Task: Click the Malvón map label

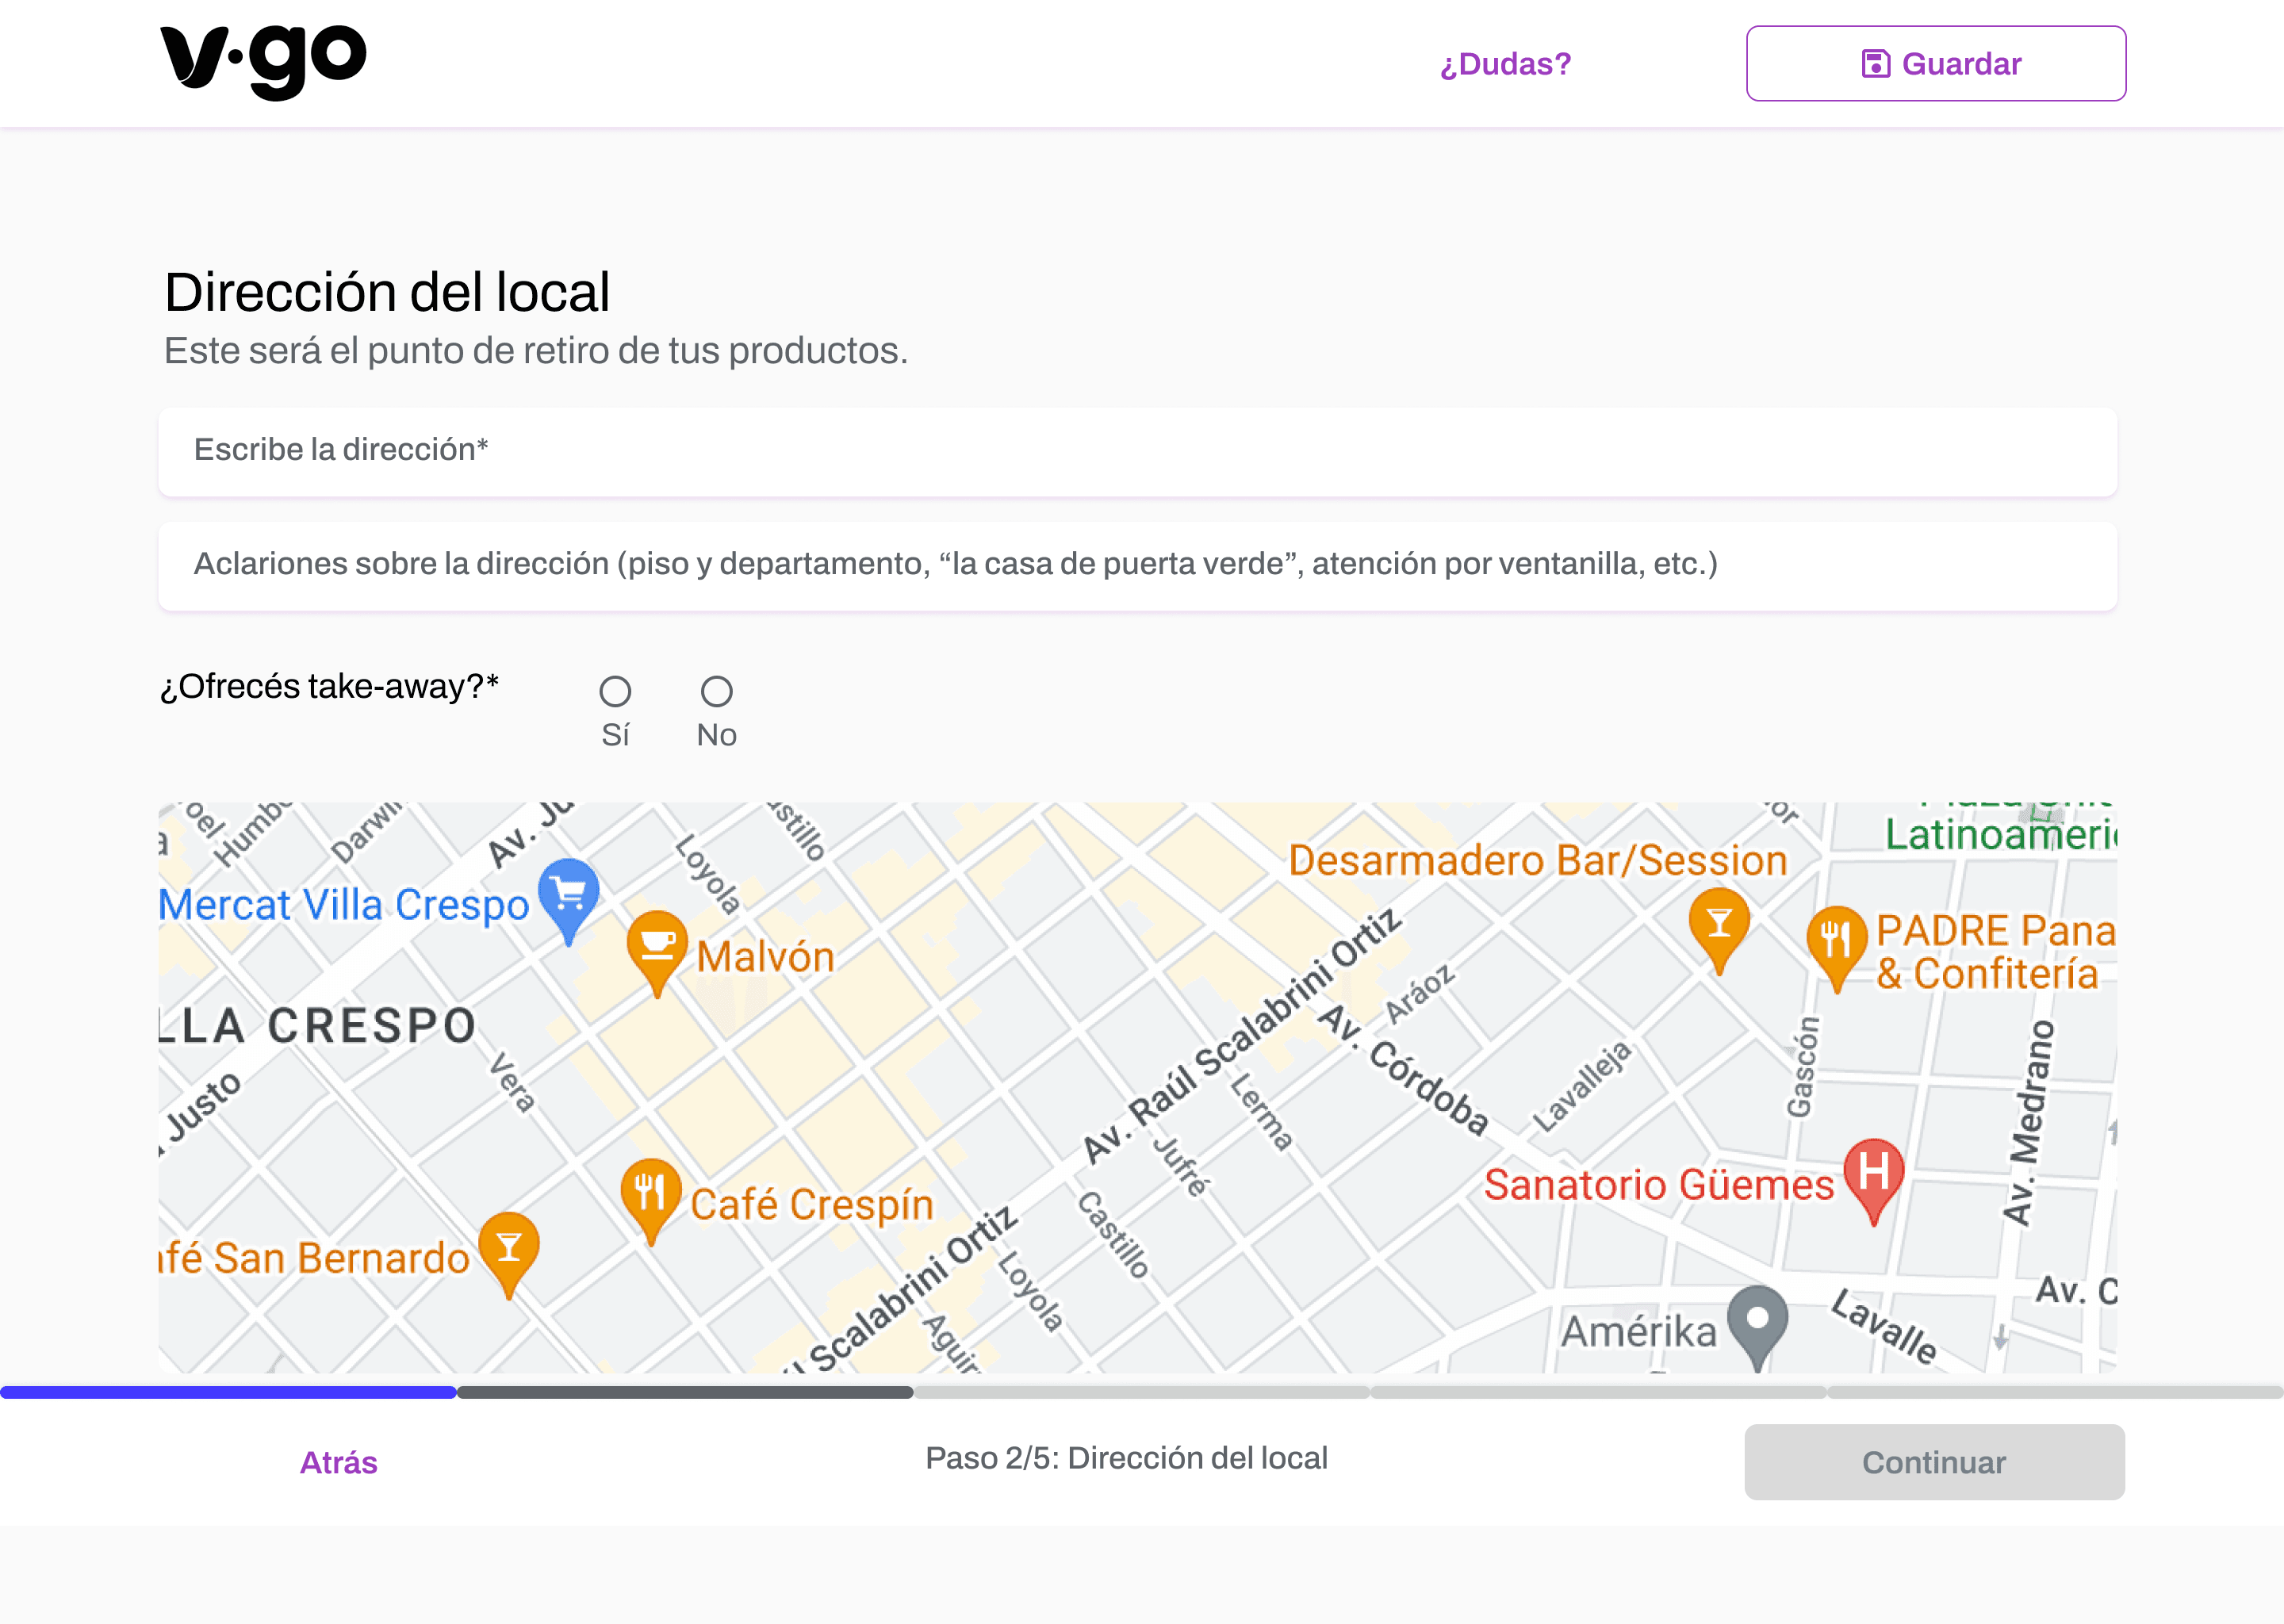Action: [765, 957]
